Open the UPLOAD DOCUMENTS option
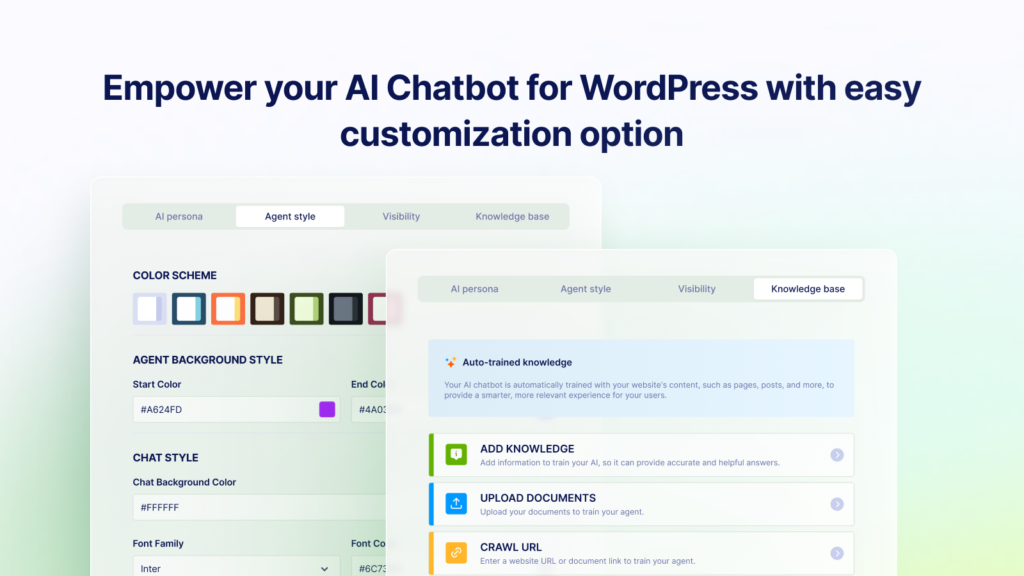Screen dimensions: 1024x576 [x=641, y=504]
